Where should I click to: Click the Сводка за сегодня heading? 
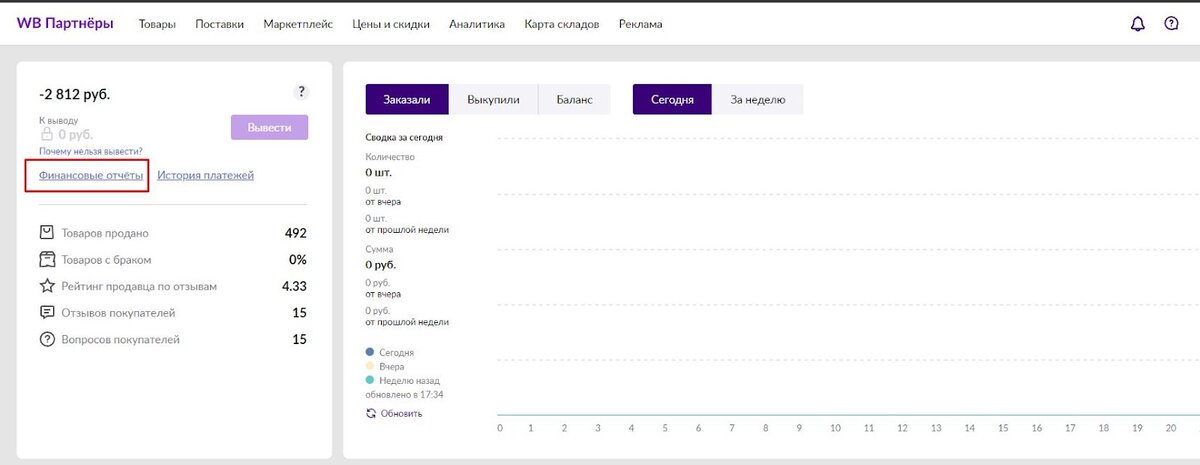(404, 137)
